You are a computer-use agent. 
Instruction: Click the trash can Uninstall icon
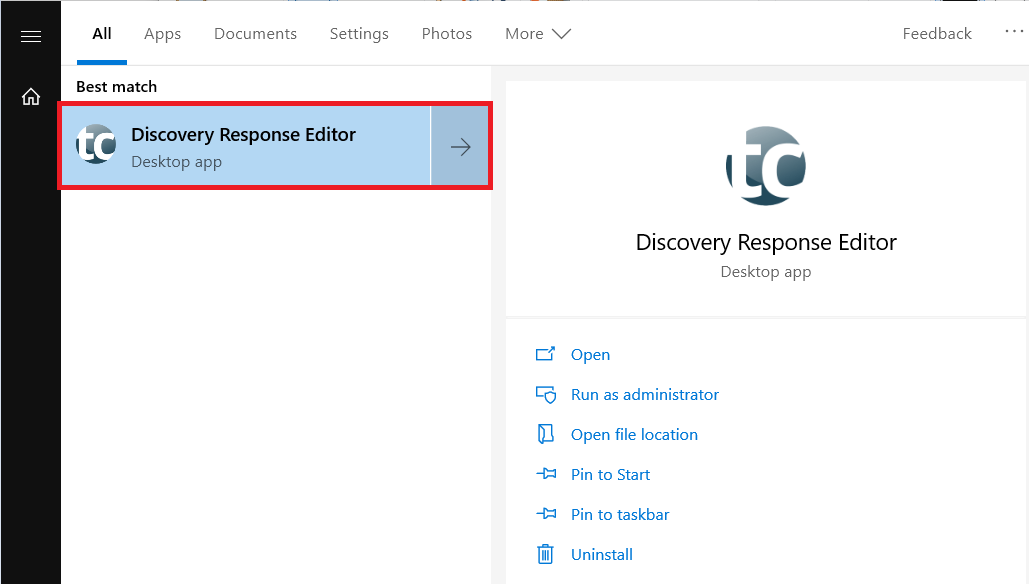tap(545, 554)
